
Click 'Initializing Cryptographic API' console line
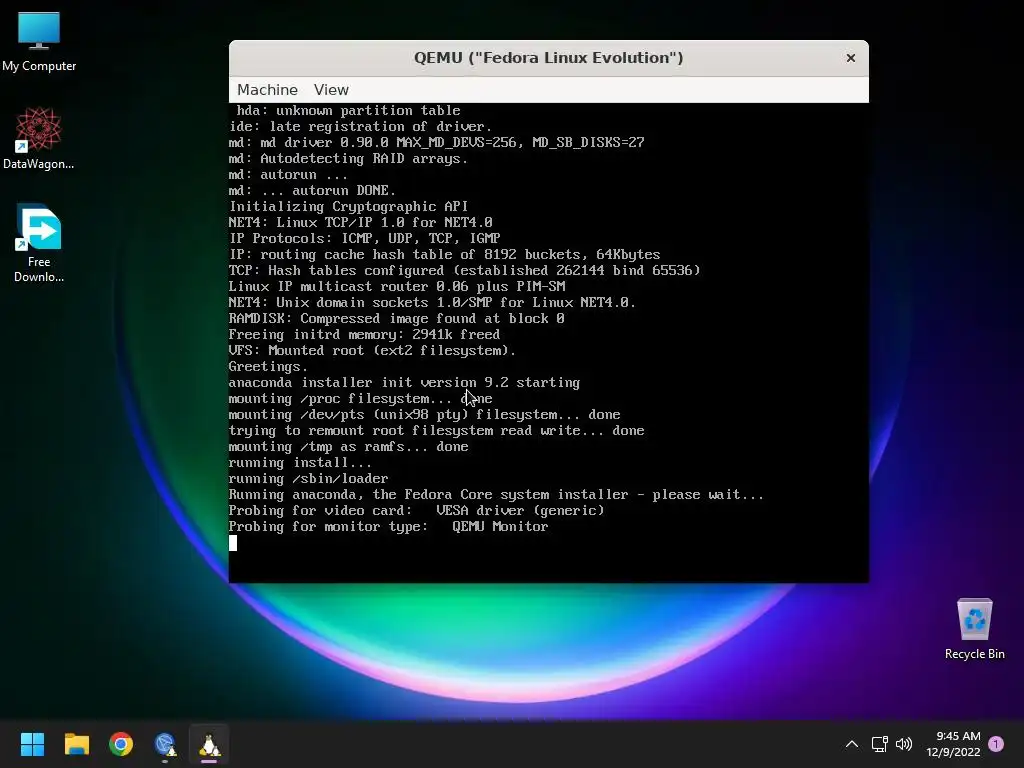348,206
